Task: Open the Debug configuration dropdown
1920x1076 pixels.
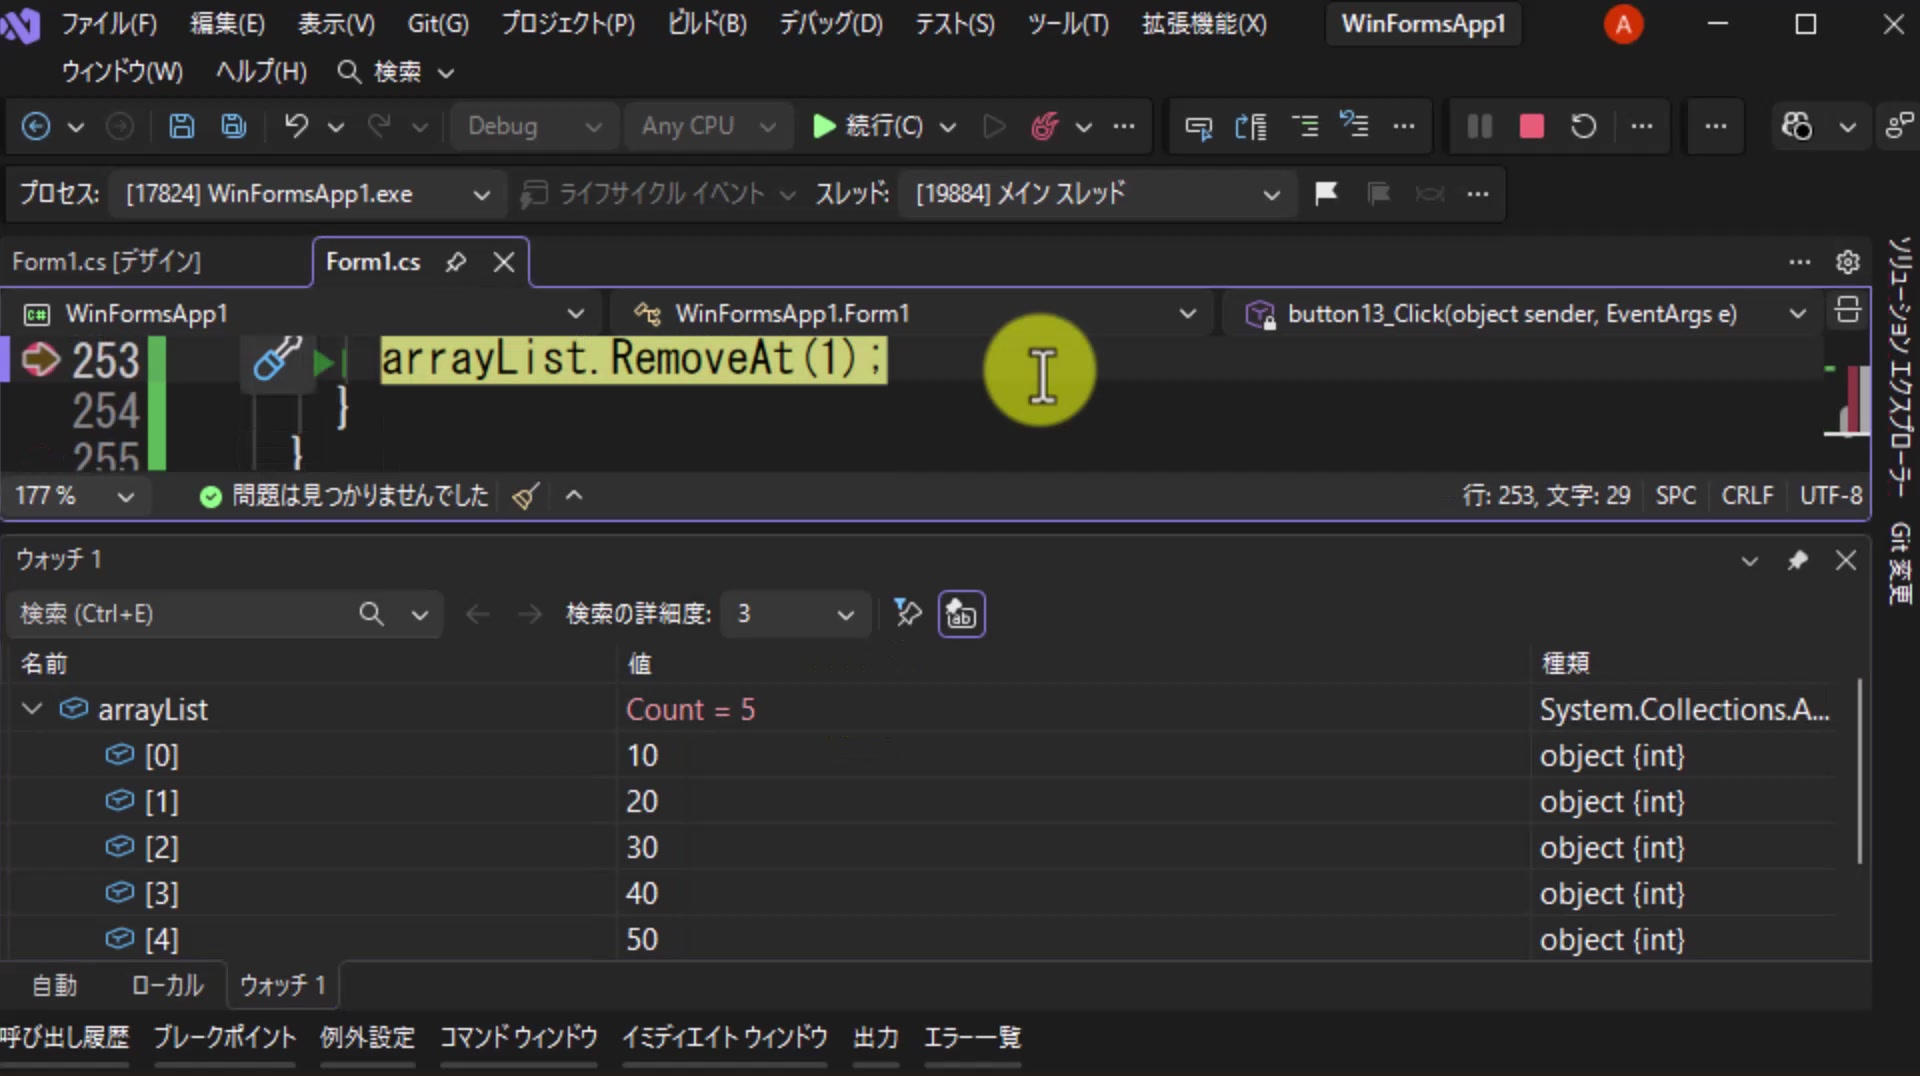Action: point(534,126)
